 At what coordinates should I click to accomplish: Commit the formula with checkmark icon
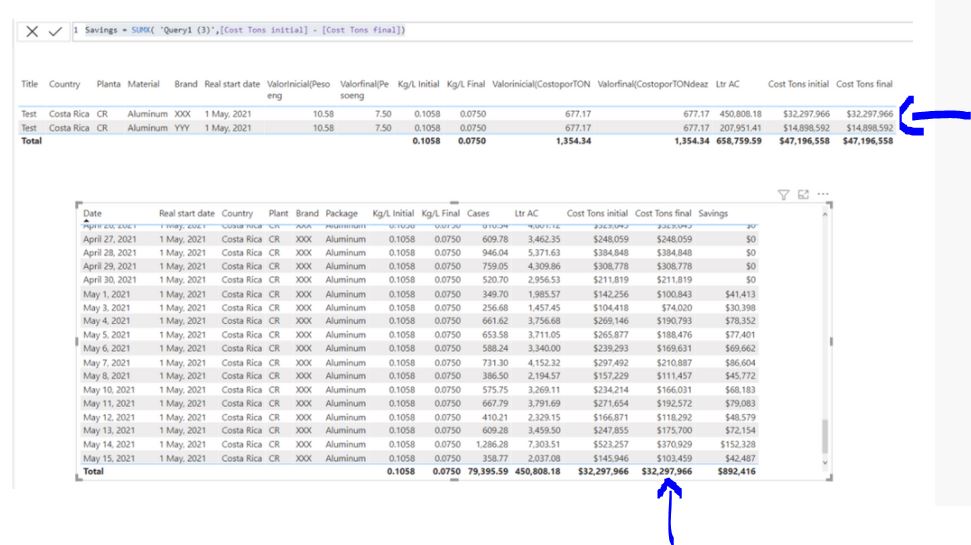point(55,31)
